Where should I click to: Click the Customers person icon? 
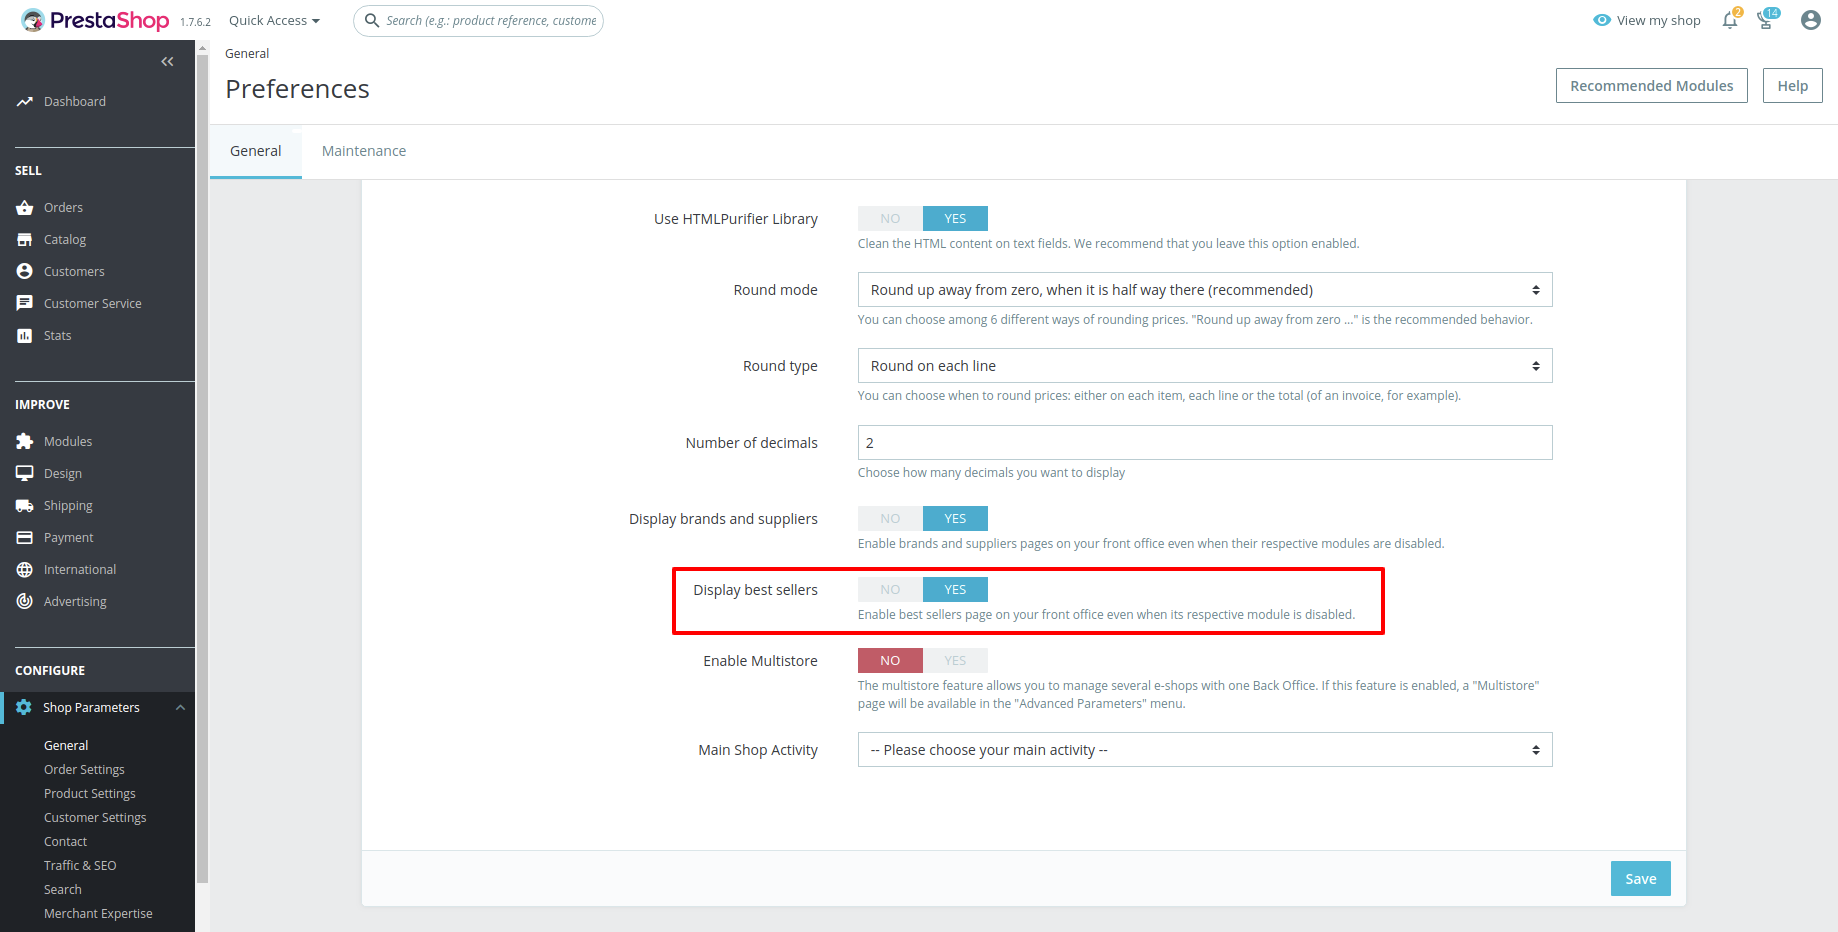pyautogui.click(x=25, y=272)
